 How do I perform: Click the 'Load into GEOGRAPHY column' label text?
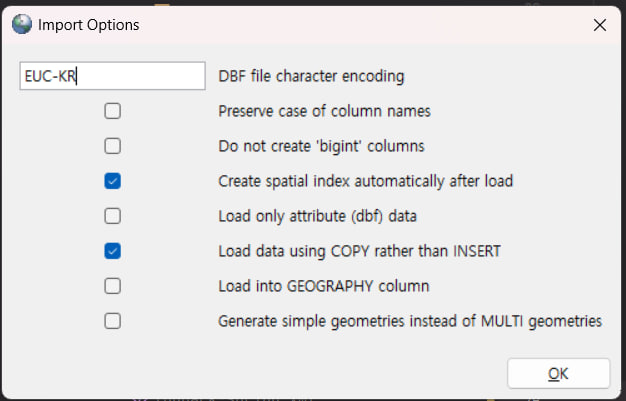coord(323,286)
